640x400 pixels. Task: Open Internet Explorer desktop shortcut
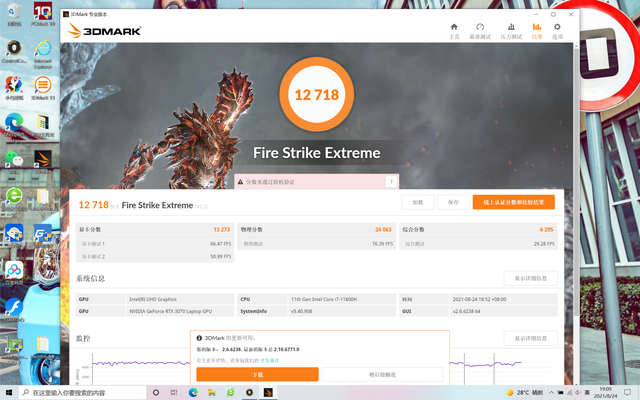pyautogui.click(x=43, y=54)
